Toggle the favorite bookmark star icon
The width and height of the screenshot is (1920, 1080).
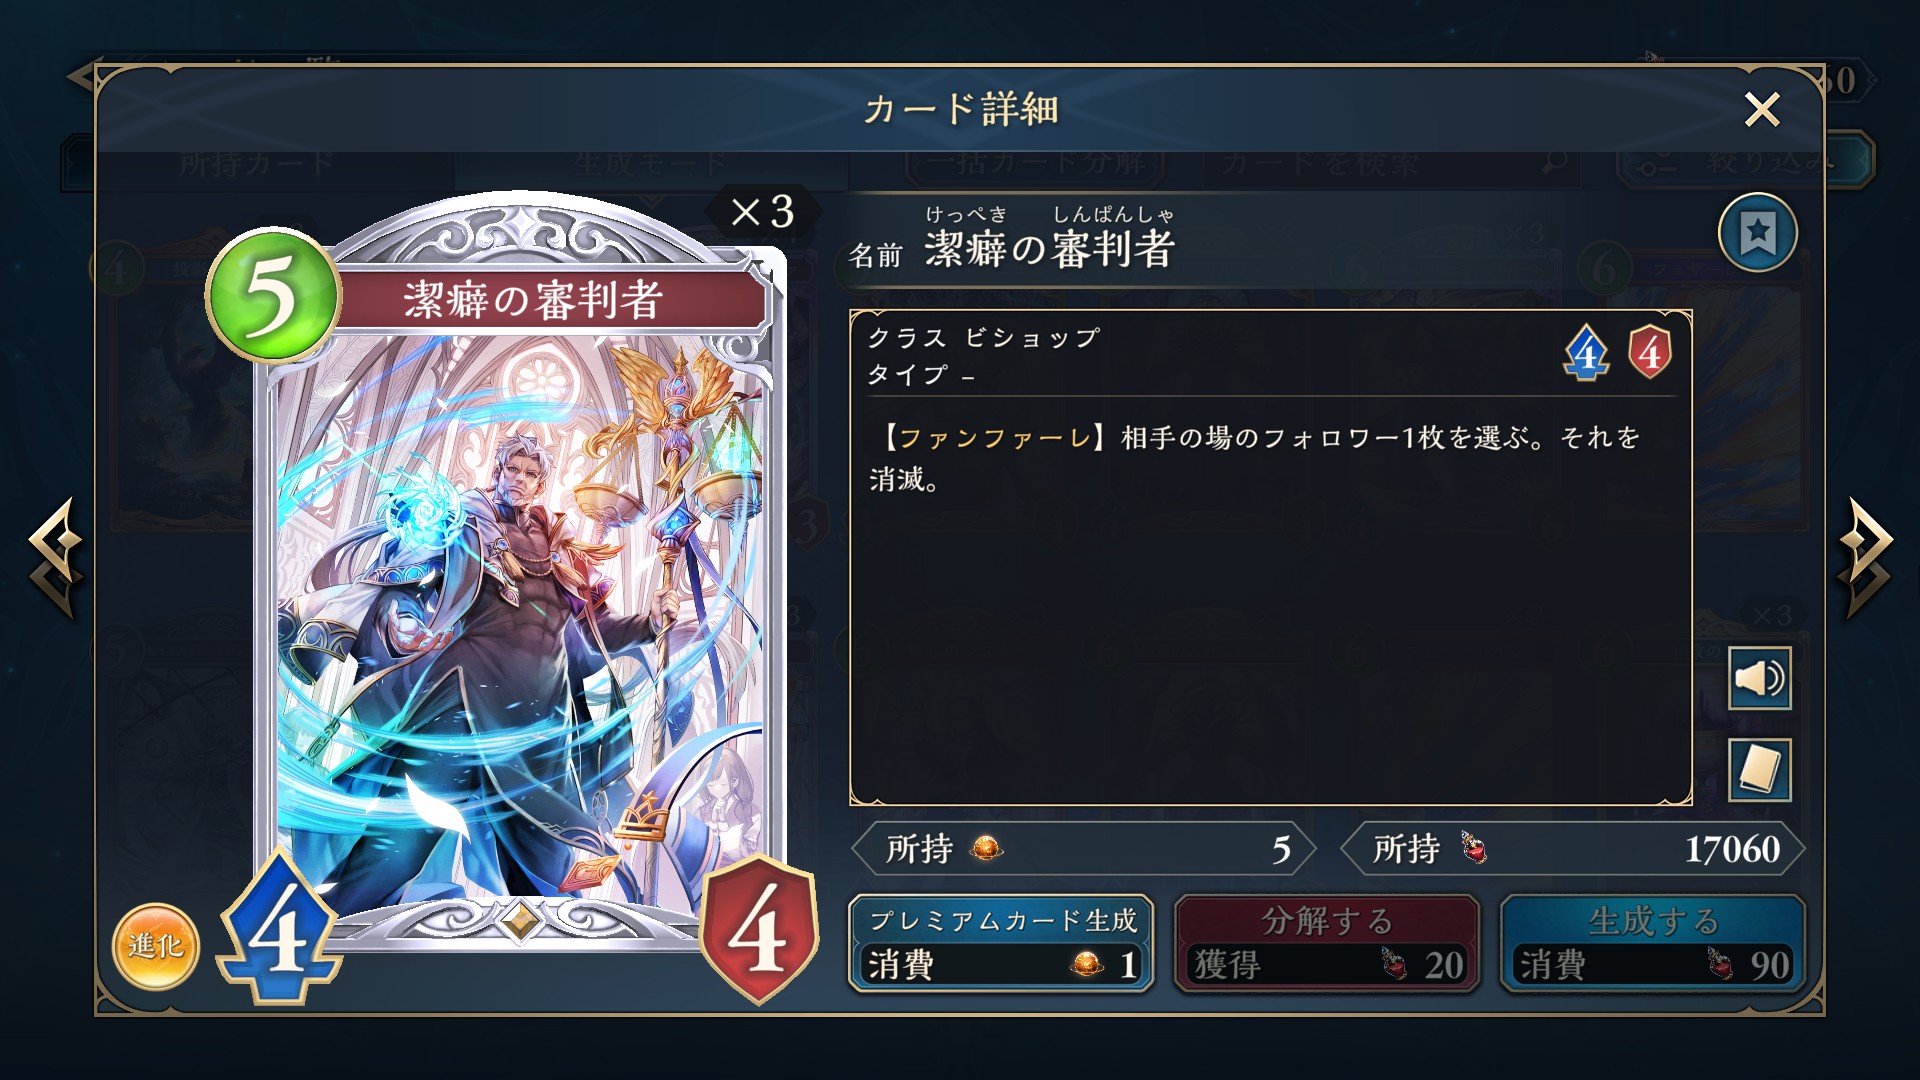pos(1757,233)
